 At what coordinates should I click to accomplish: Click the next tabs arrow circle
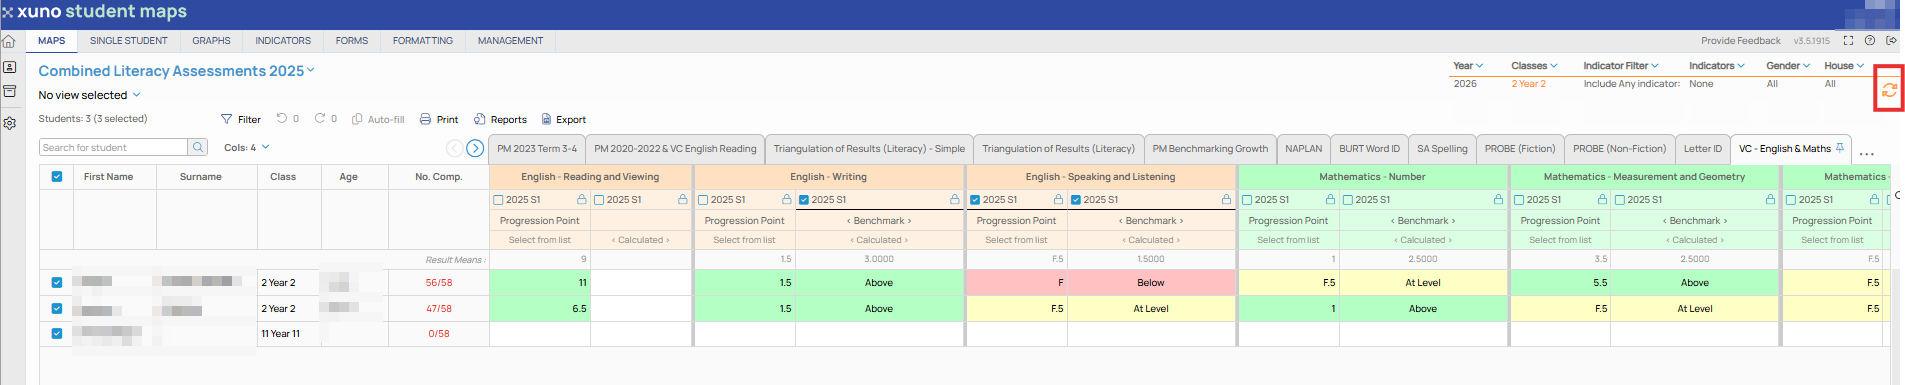point(475,148)
